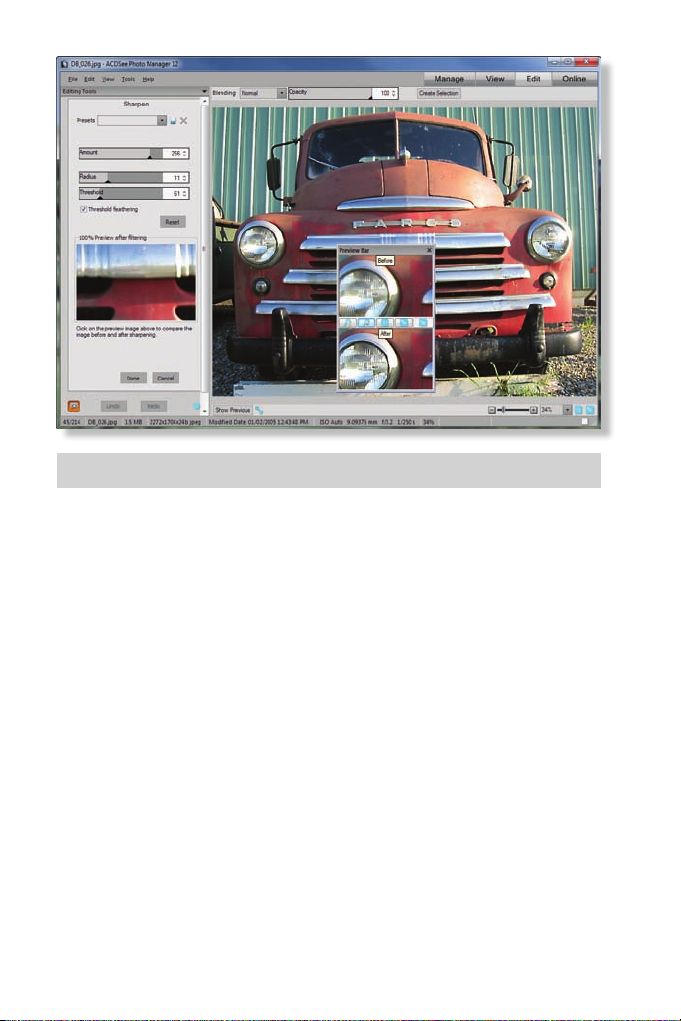Open the Edit menu
The height and width of the screenshot is (1021, 681).
point(90,79)
